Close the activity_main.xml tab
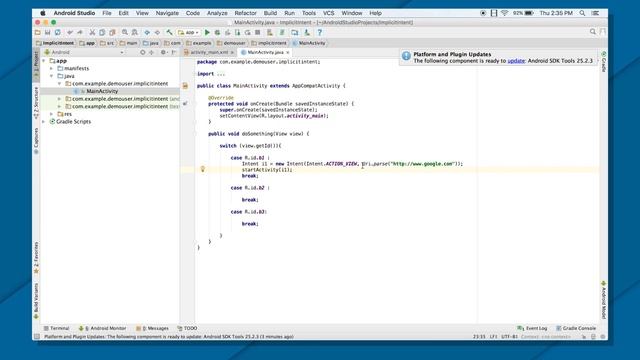 [232, 52]
